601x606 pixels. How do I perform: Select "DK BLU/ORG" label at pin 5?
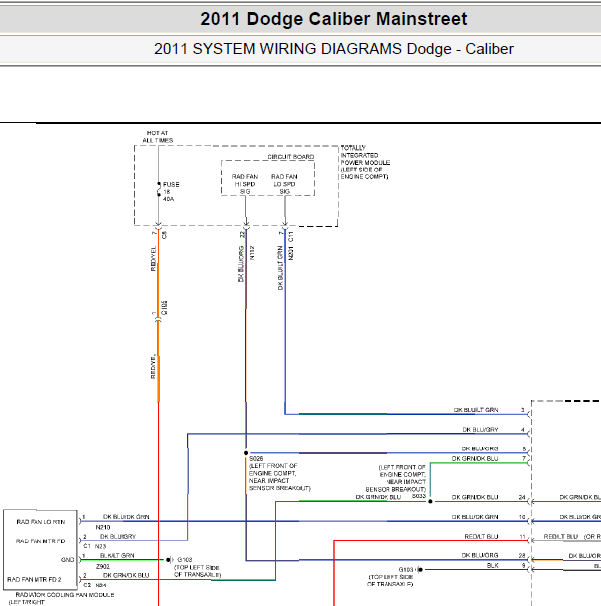(x=480, y=449)
